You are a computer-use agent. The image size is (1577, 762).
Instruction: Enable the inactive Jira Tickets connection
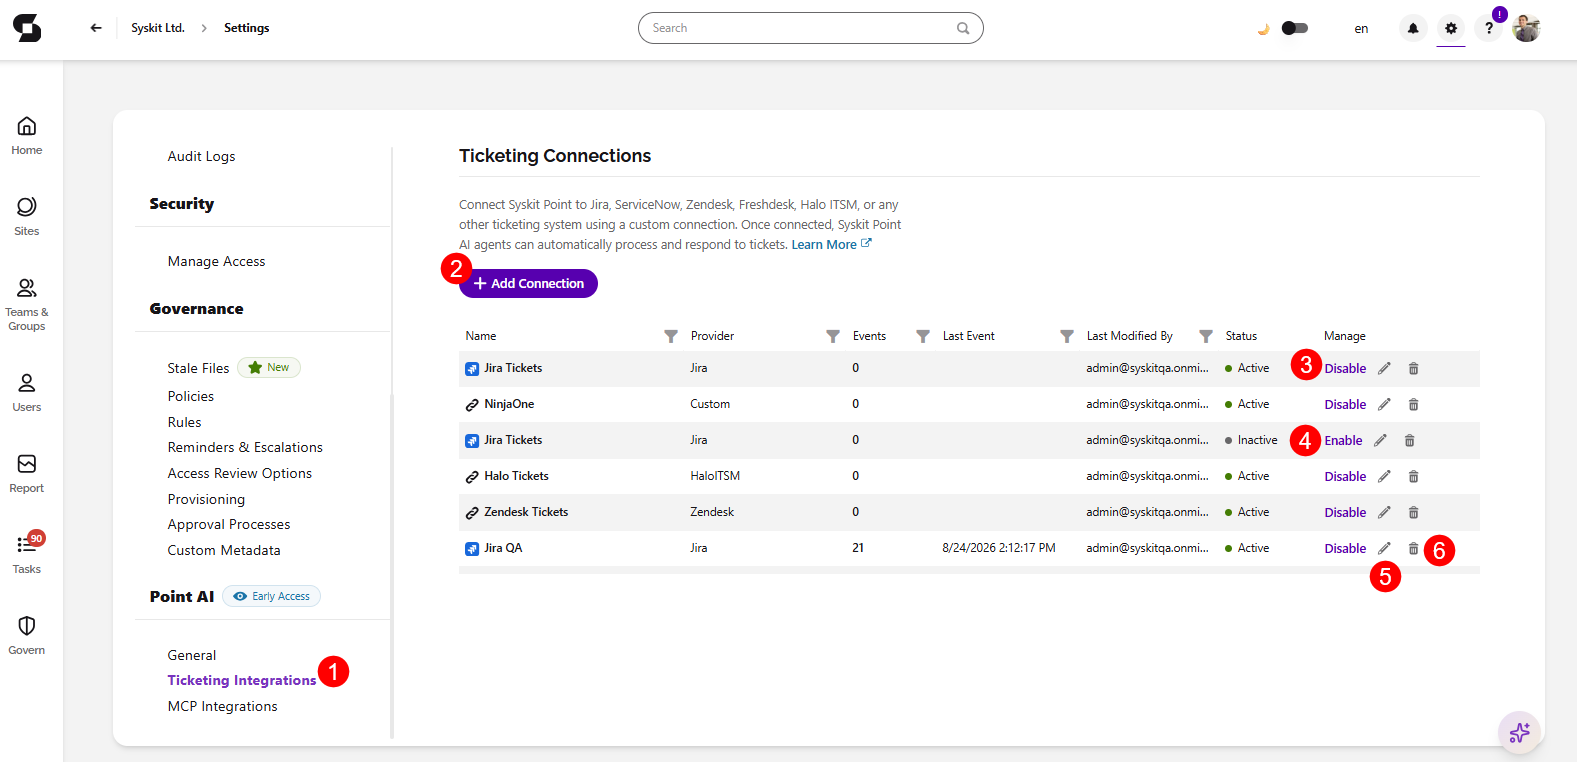1343,440
